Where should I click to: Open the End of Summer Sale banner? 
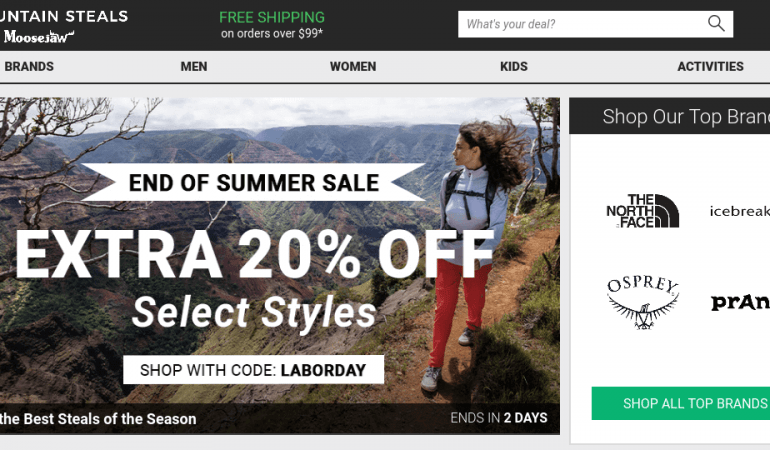click(254, 182)
